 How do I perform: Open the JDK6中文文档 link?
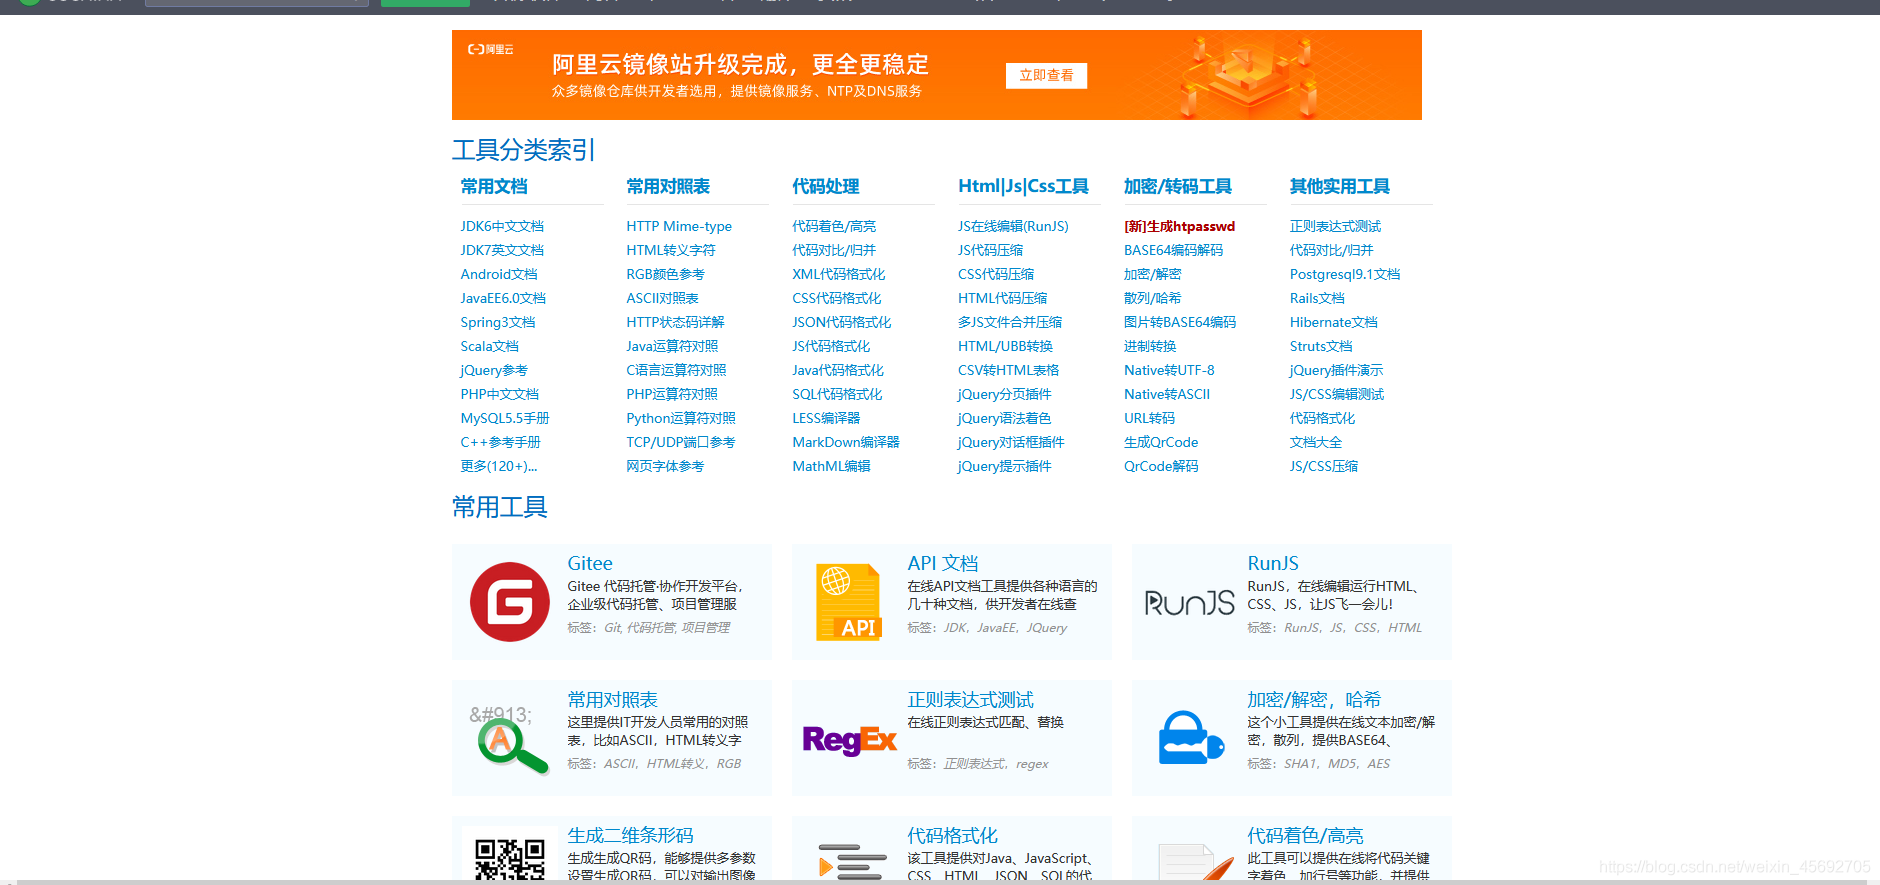(502, 226)
